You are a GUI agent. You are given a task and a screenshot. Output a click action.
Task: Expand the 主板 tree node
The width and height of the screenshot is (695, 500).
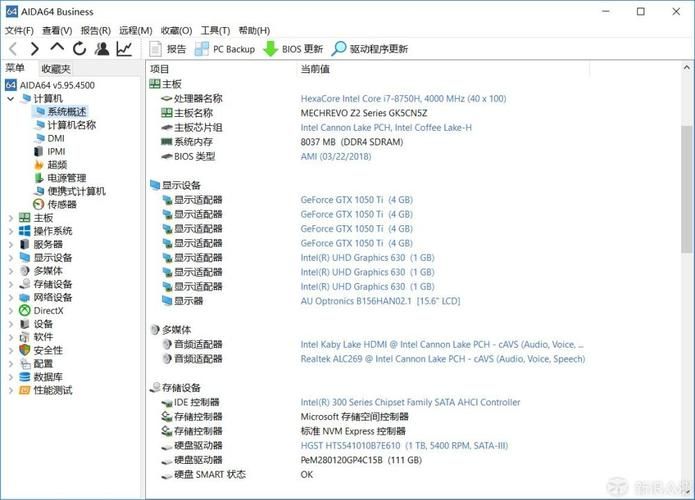(x=11, y=218)
